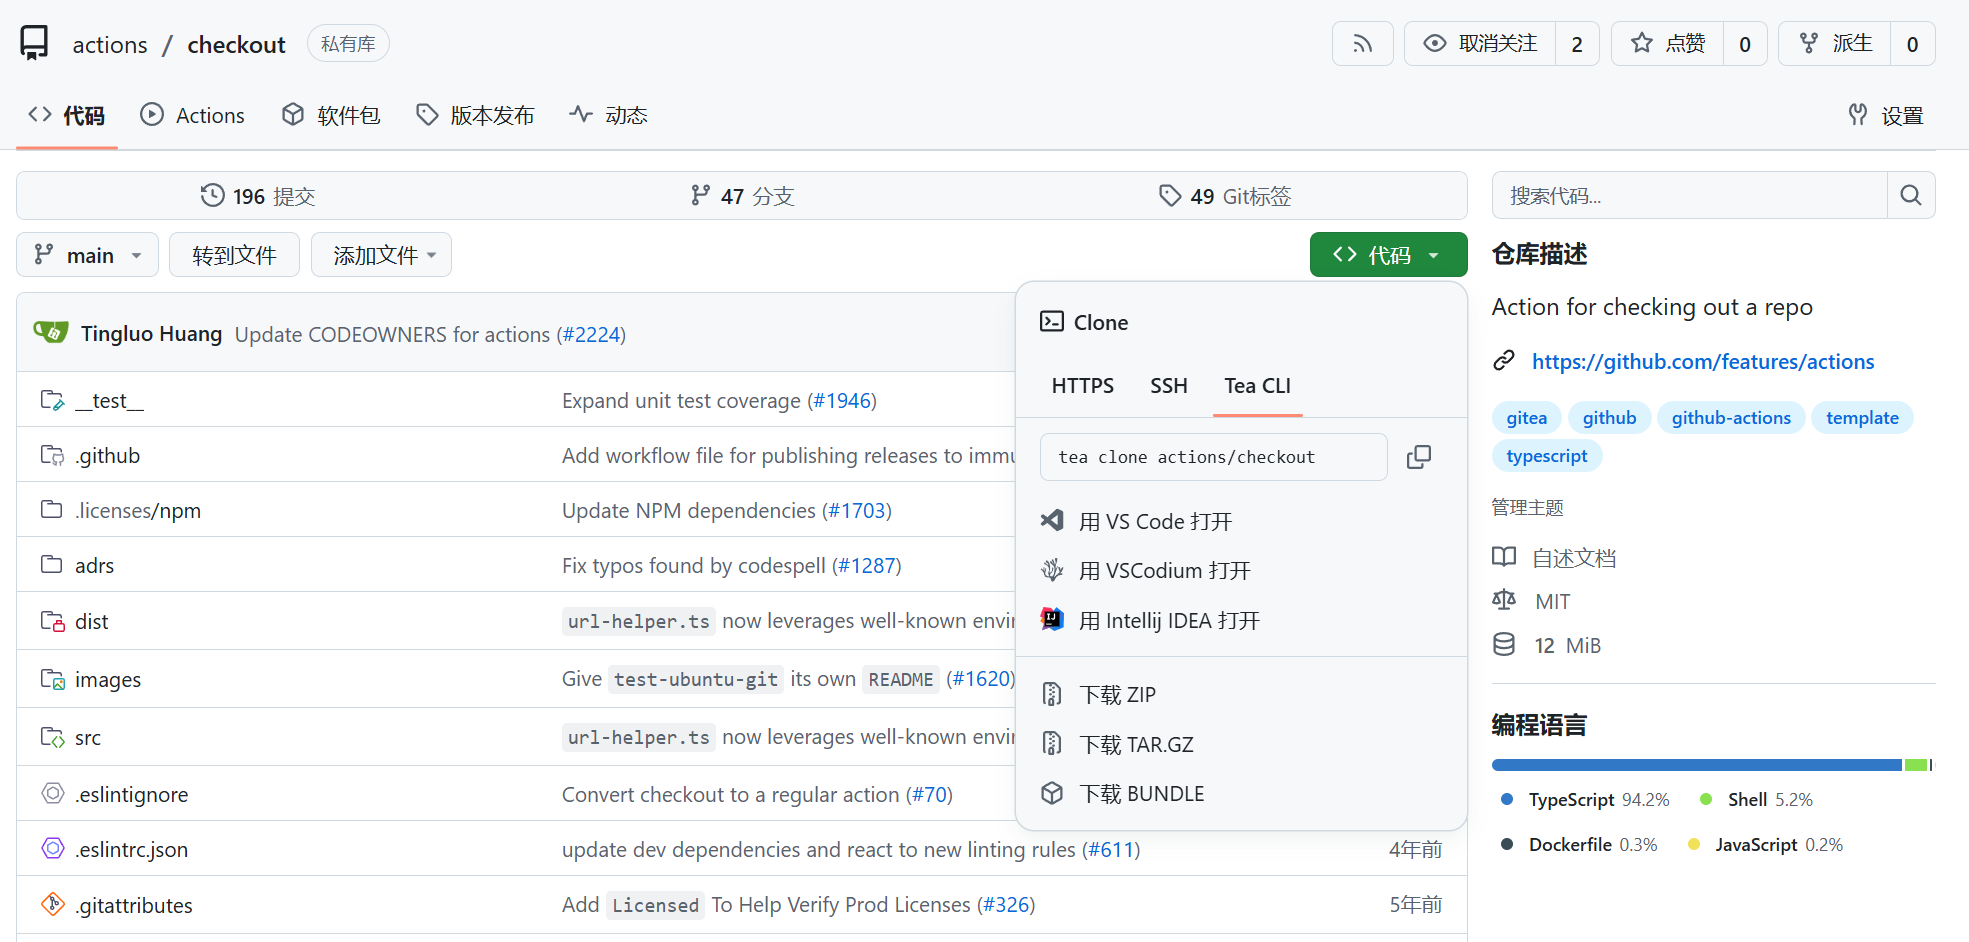Expand the add file dropdown
Image resolution: width=1969 pixels, height=942 pixels.
[x=382, y=256]
